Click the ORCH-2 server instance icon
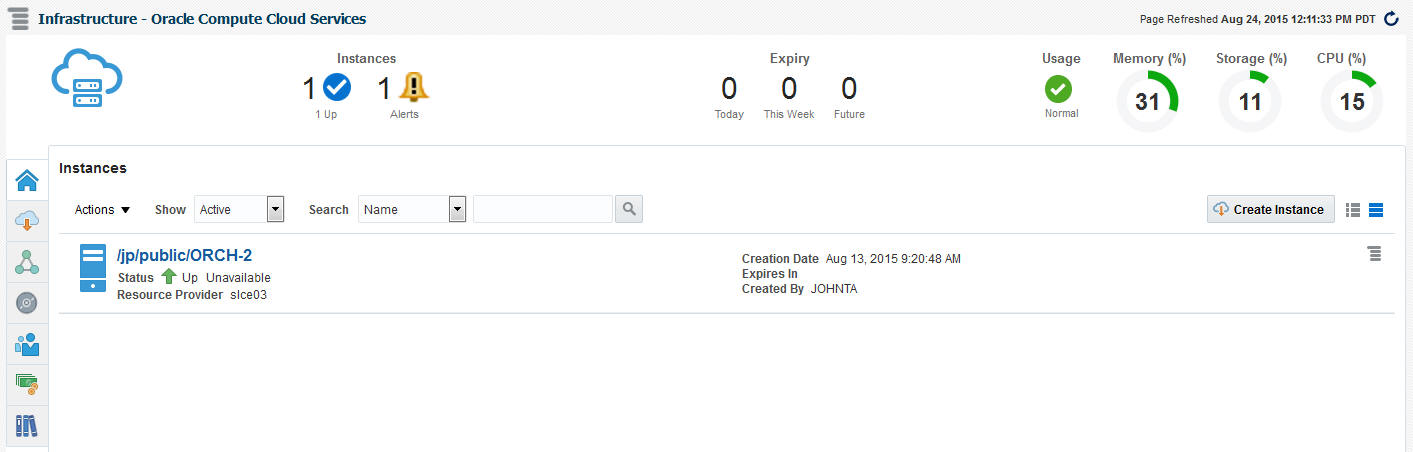 point(92,269)
